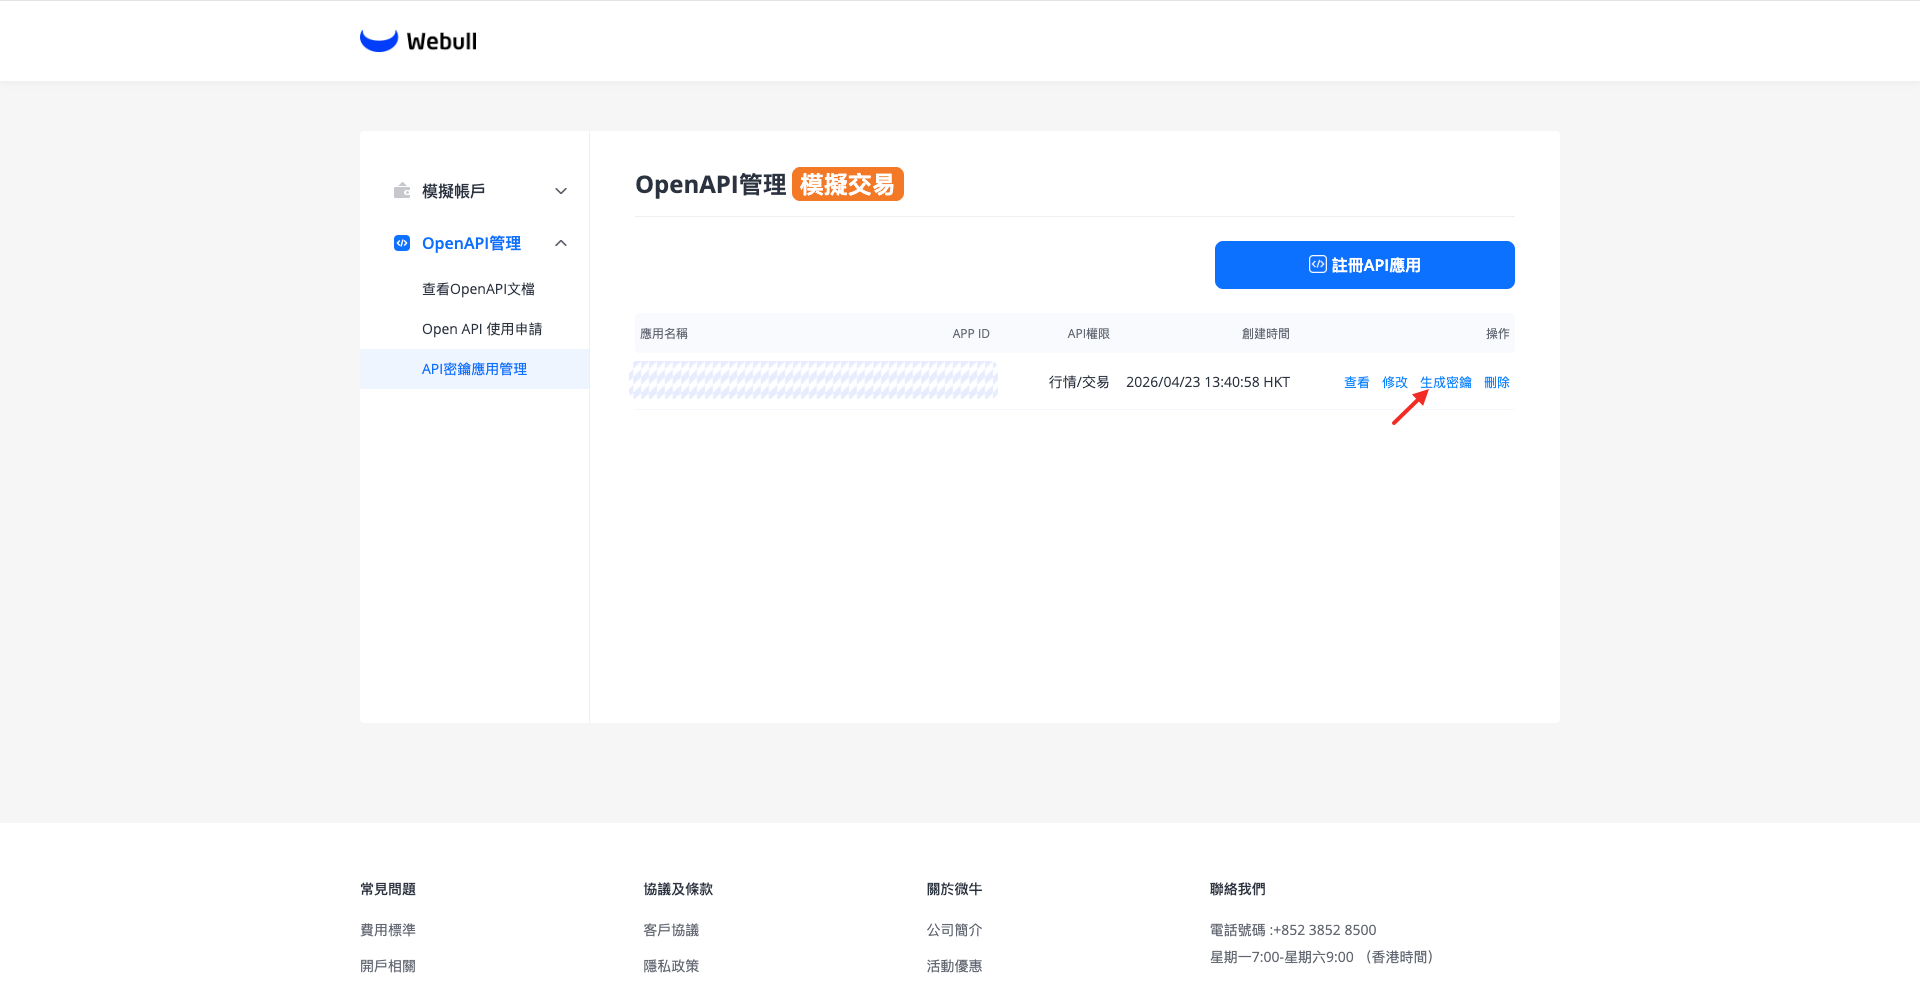Viewport: 1920px width, 993px height.
Task: Click the OpenAPI管理 page heading
Action: coord(711,185)
